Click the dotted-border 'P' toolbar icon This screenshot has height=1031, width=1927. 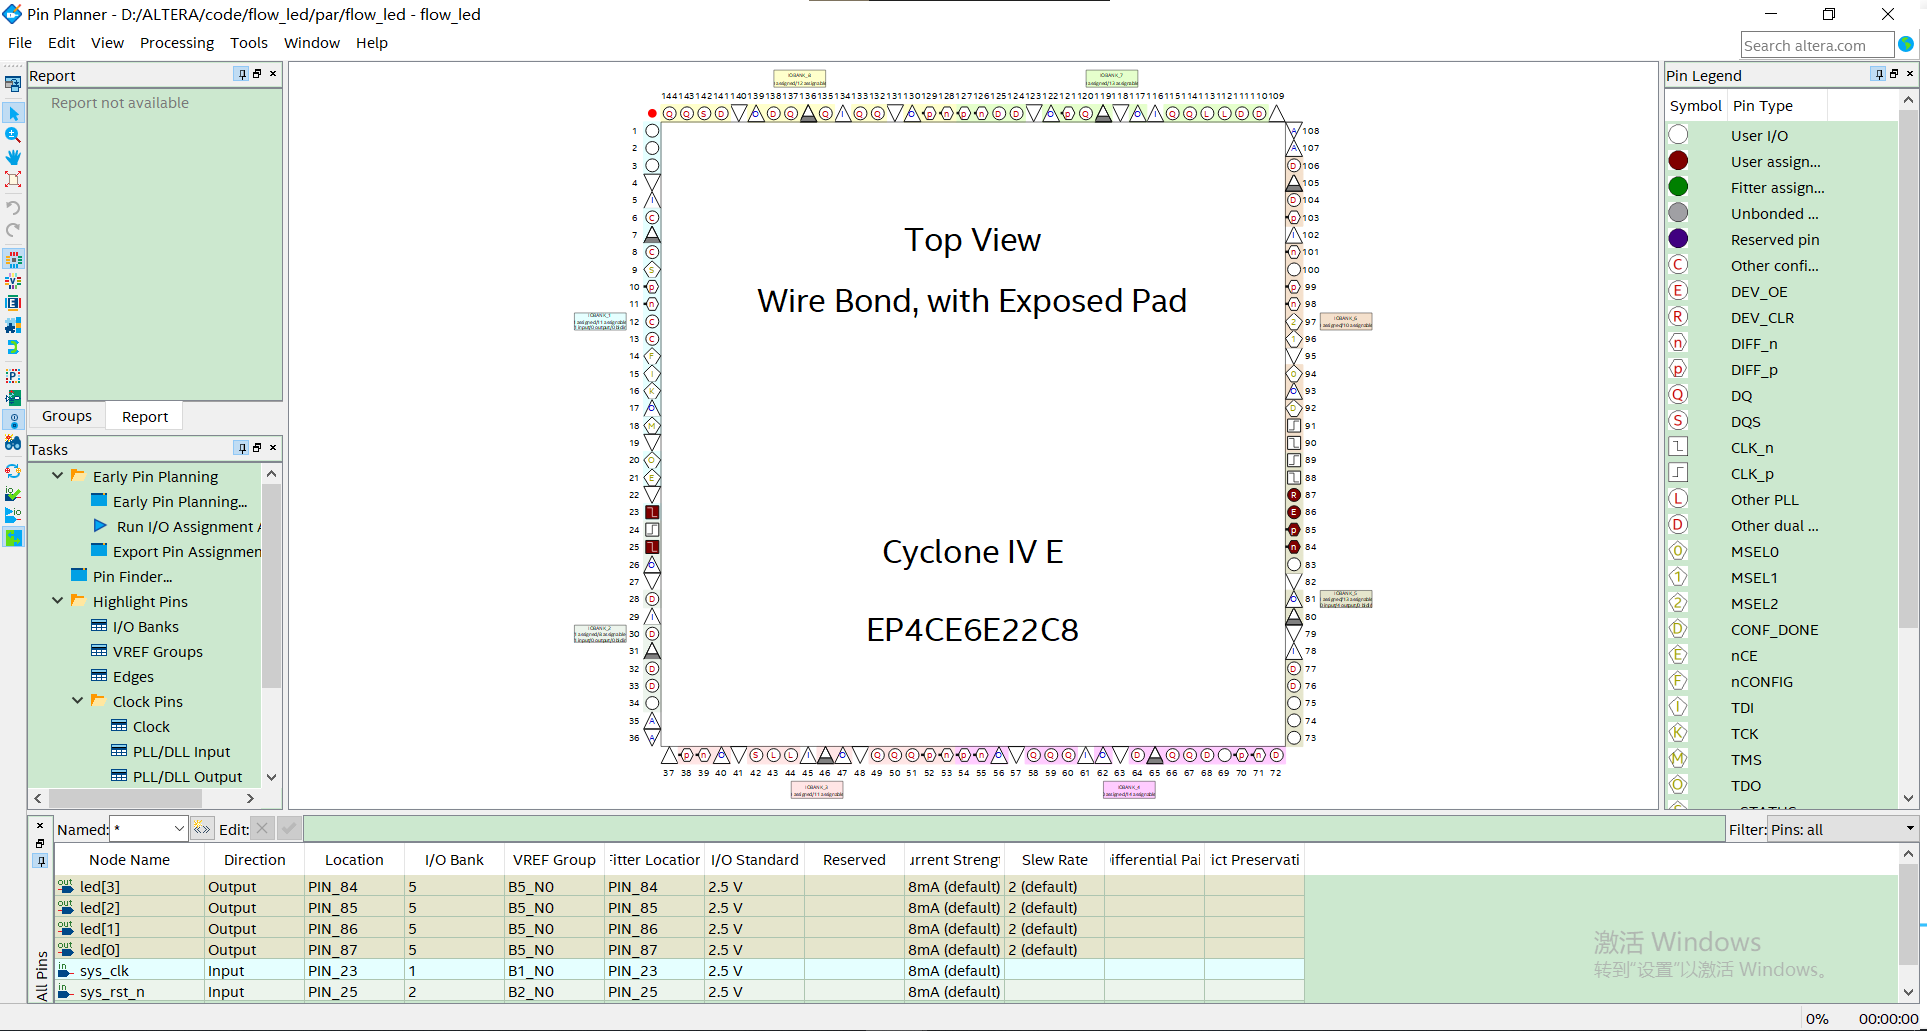(13, 376)
